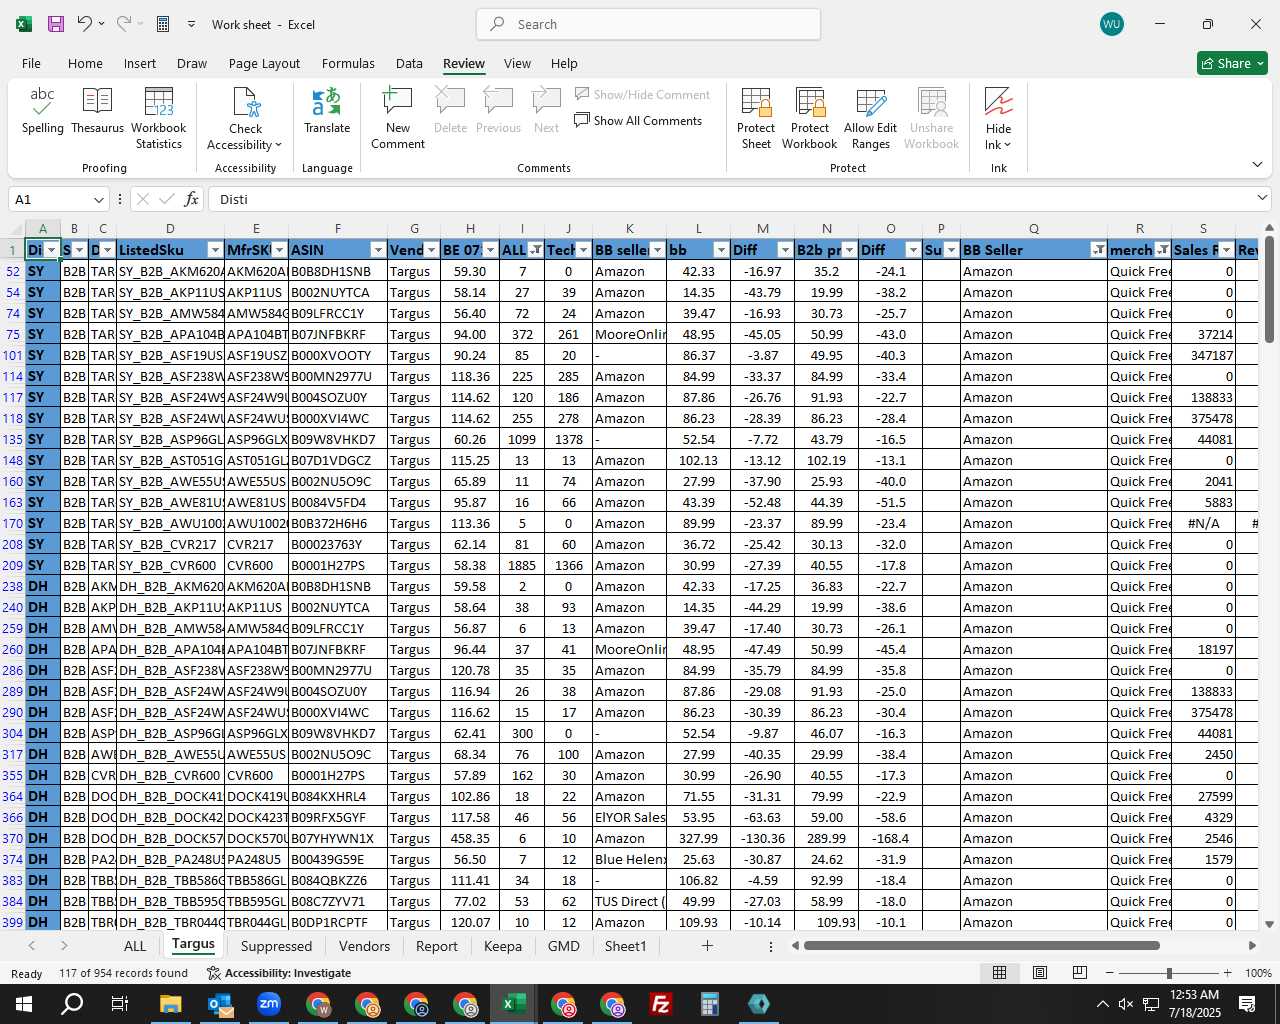This screenshot has height=1024, width=1280.
Task: Switch to the Home tab
Action: coord(85,63)
